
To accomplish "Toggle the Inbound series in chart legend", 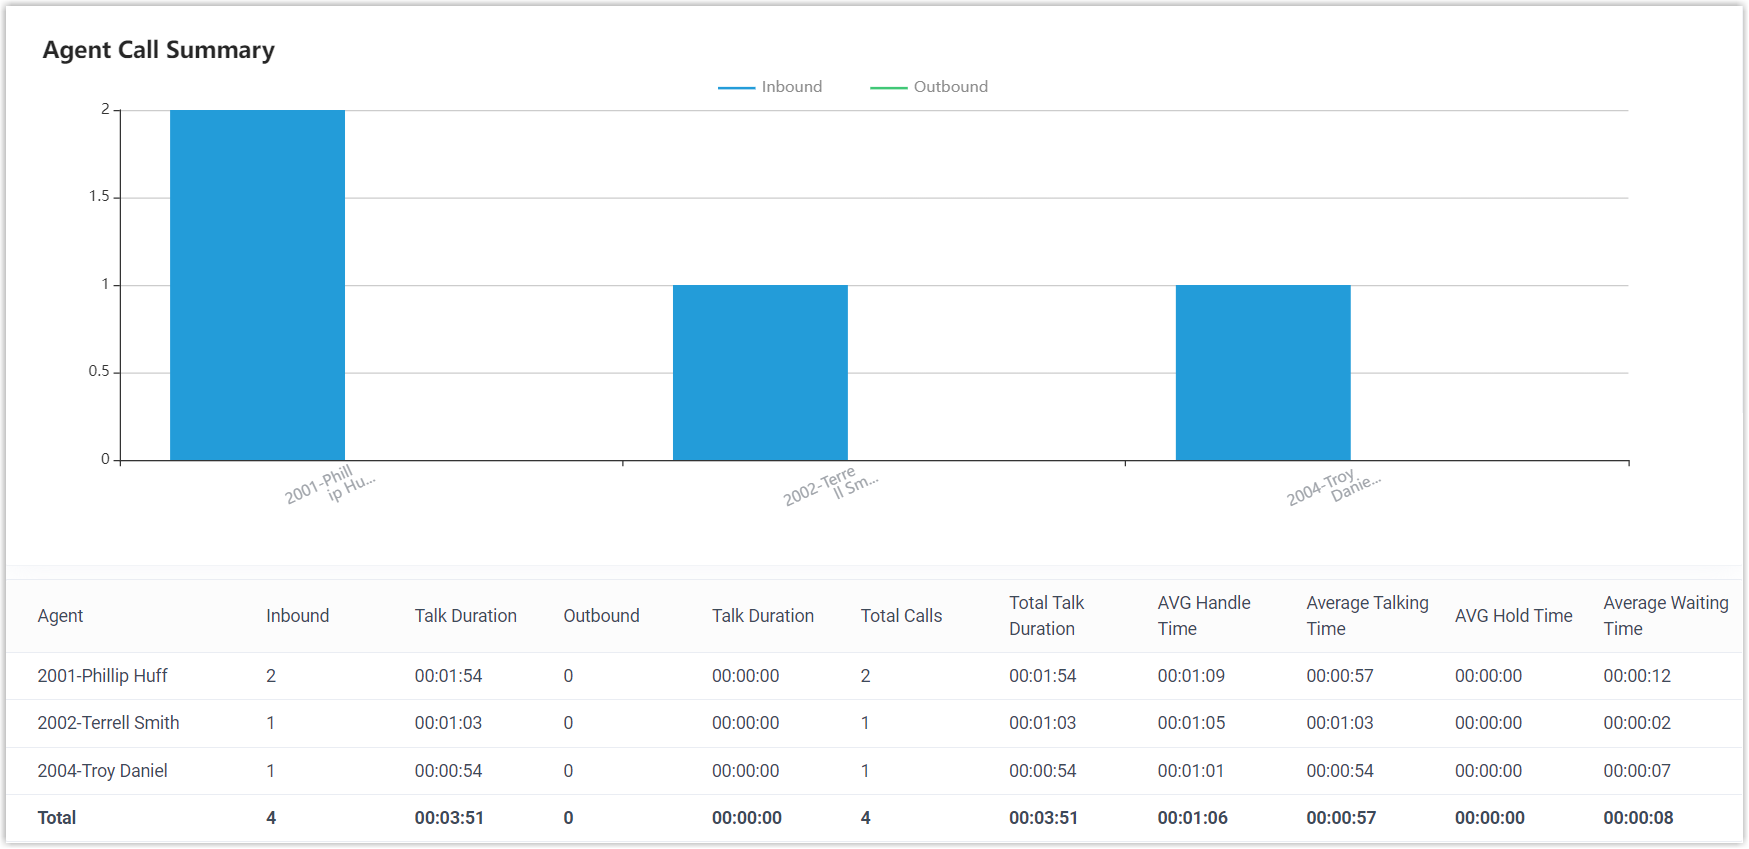I will click(x=770, y=87).
